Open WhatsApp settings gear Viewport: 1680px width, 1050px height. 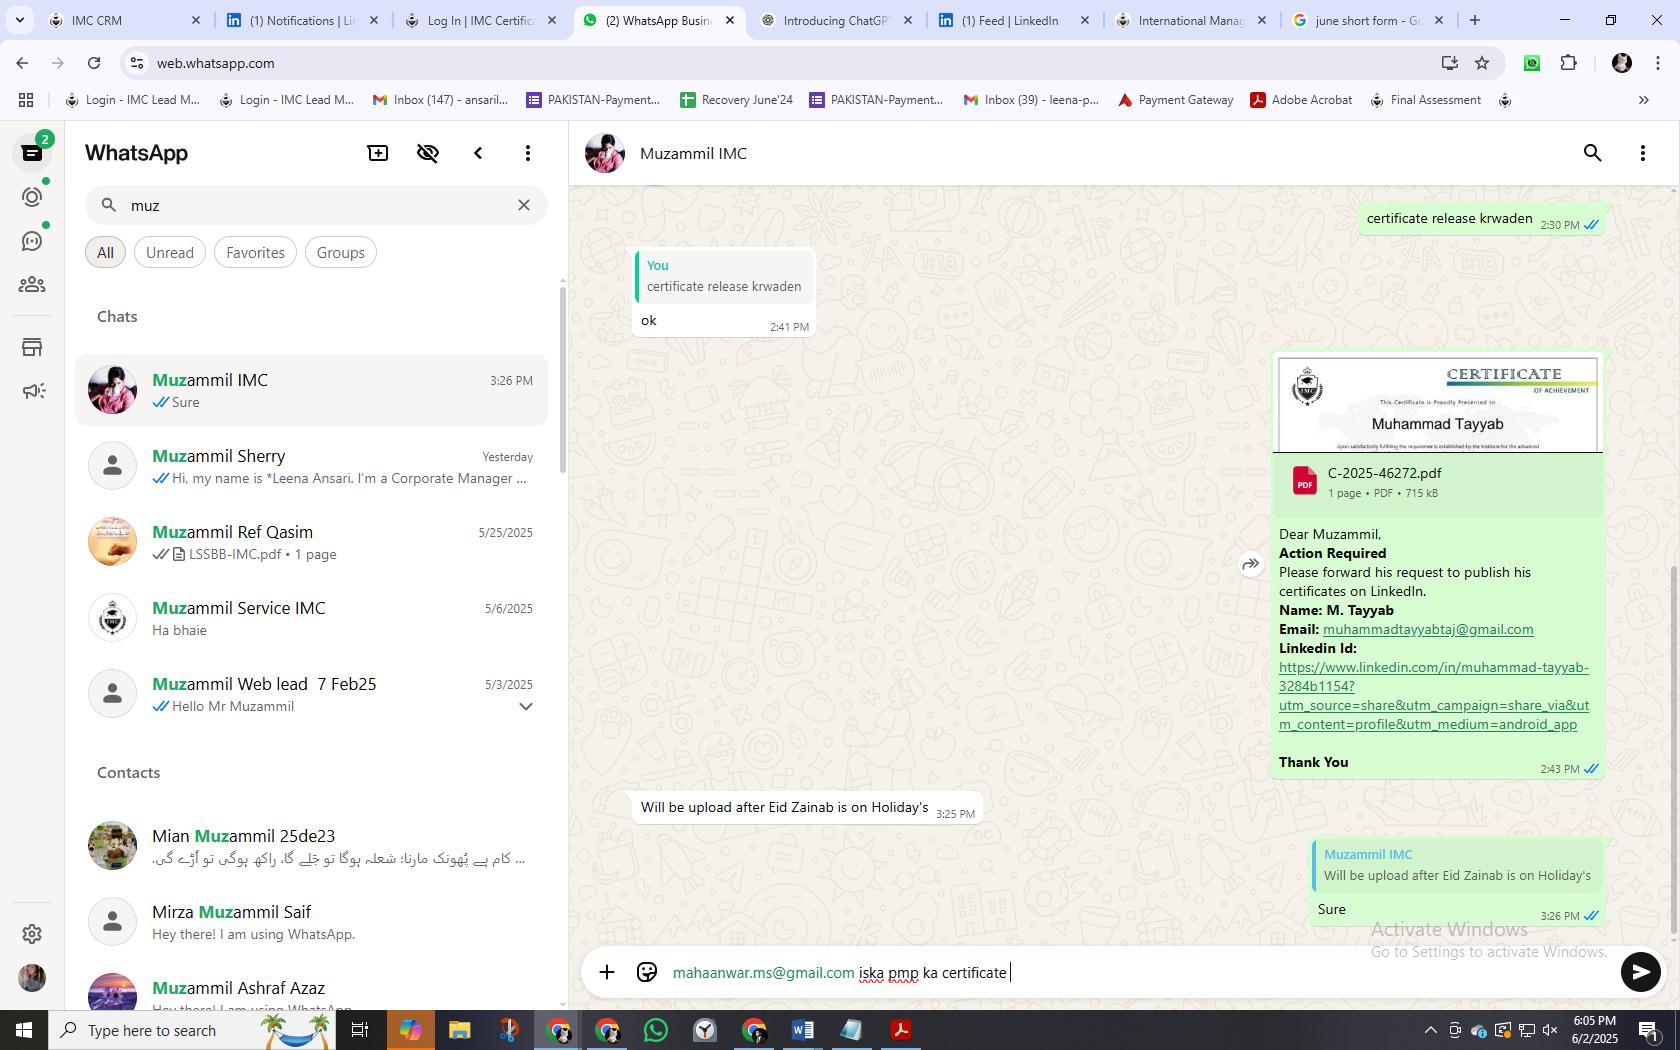[32, 933]
